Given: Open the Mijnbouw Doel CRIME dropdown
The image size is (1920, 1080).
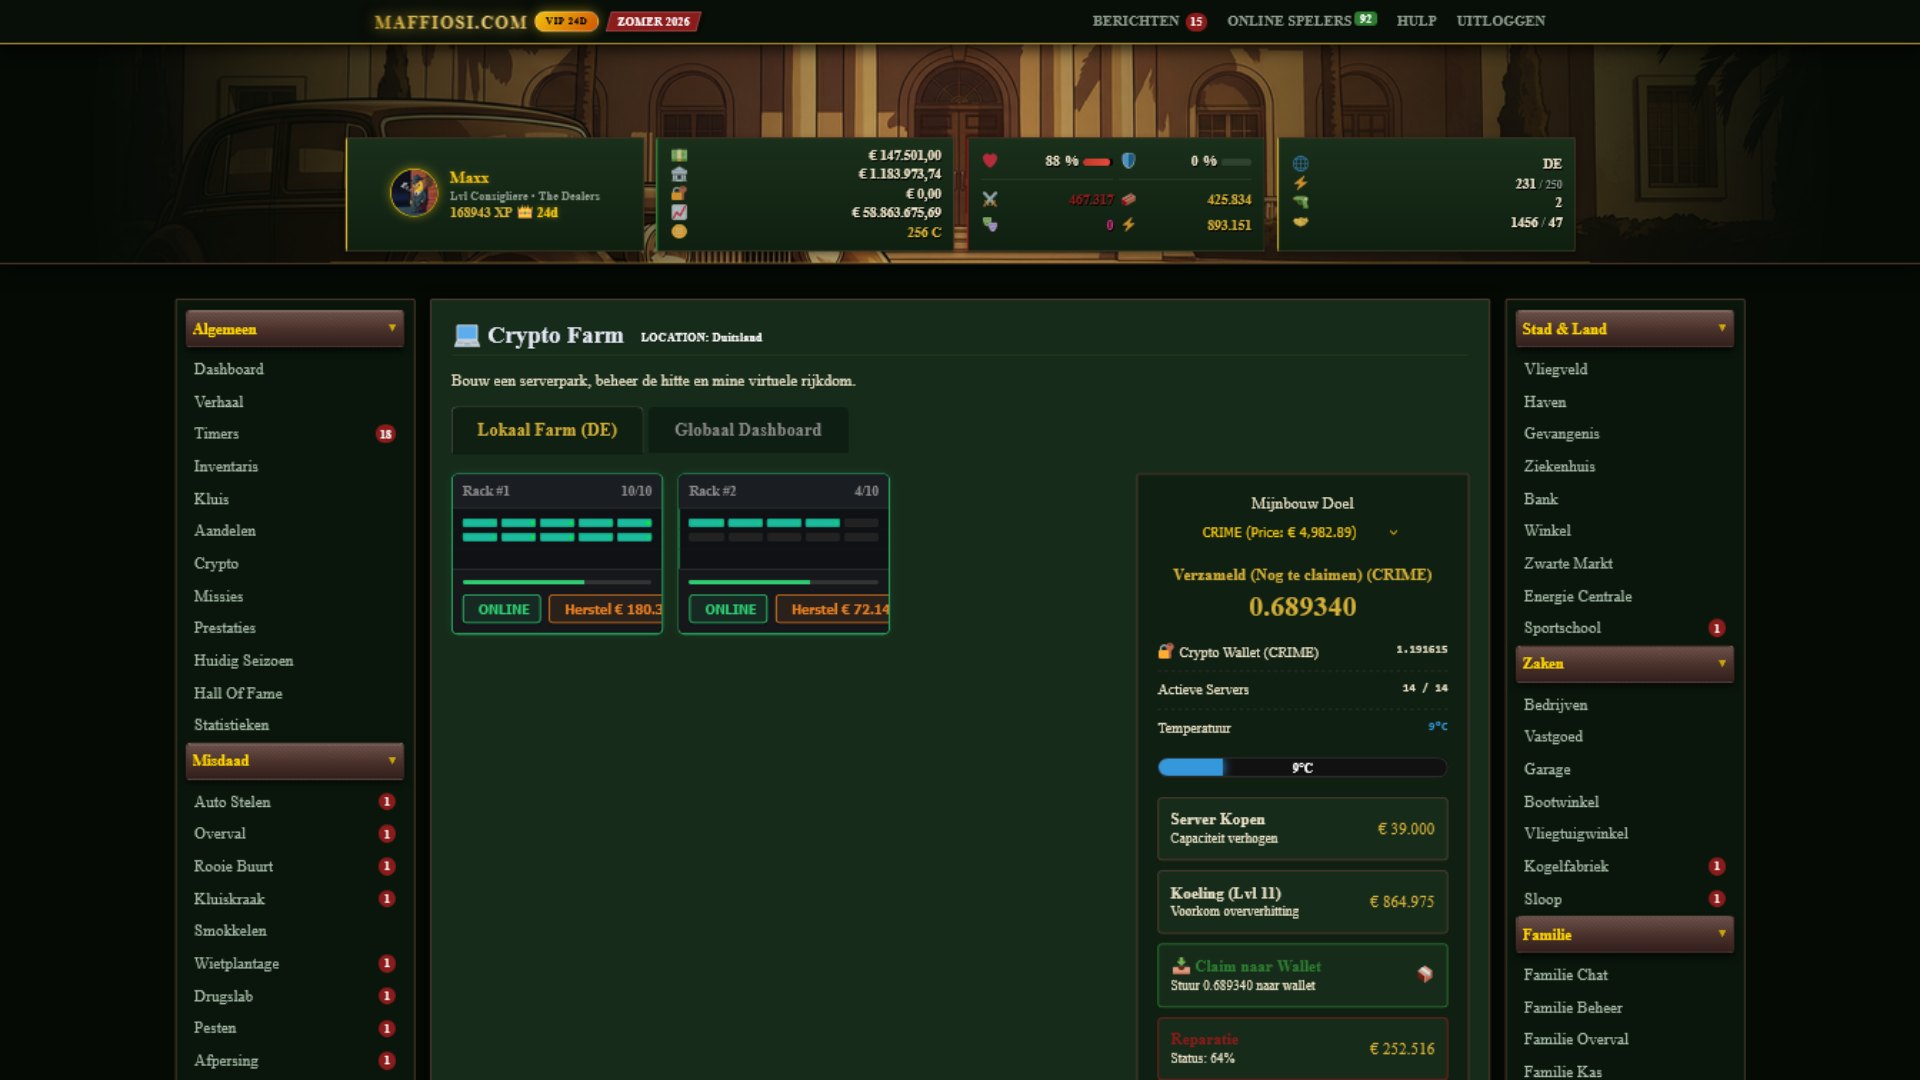Looking at the screenshot, I should click(1301, 532).
